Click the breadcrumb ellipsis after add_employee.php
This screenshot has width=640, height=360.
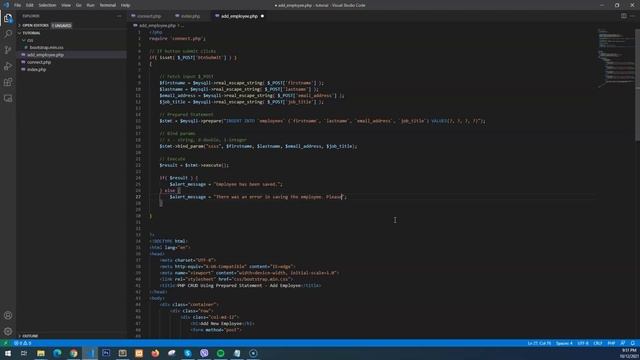(182, 25)
